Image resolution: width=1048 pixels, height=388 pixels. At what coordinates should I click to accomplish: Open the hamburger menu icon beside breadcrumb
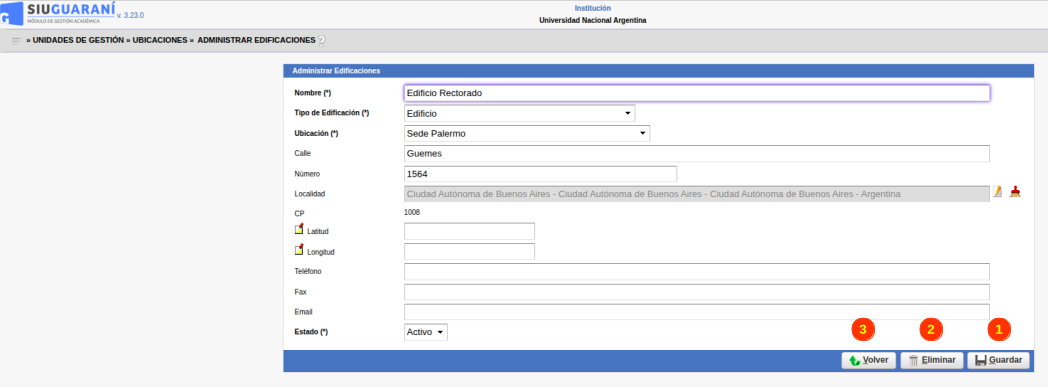17,41
